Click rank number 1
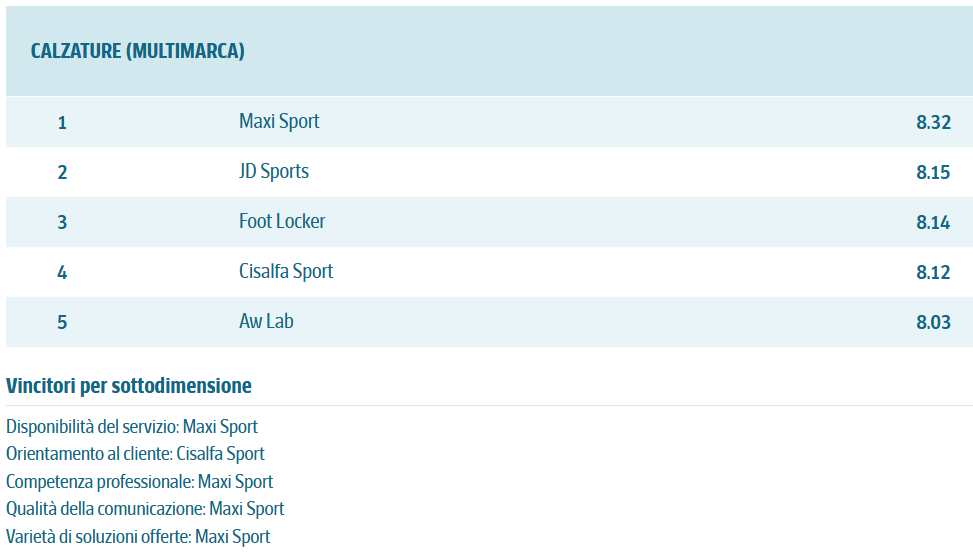Image resolution: width=973 pixels, height=556 pixels. pyautogui.click(x=62, y=123)
